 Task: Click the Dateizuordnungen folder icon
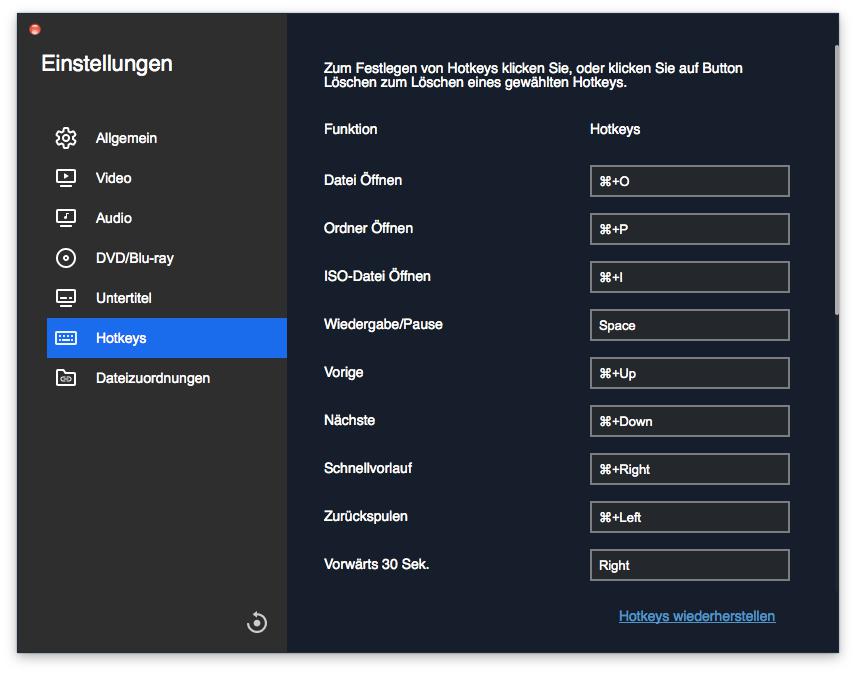[x=66, y=378]
